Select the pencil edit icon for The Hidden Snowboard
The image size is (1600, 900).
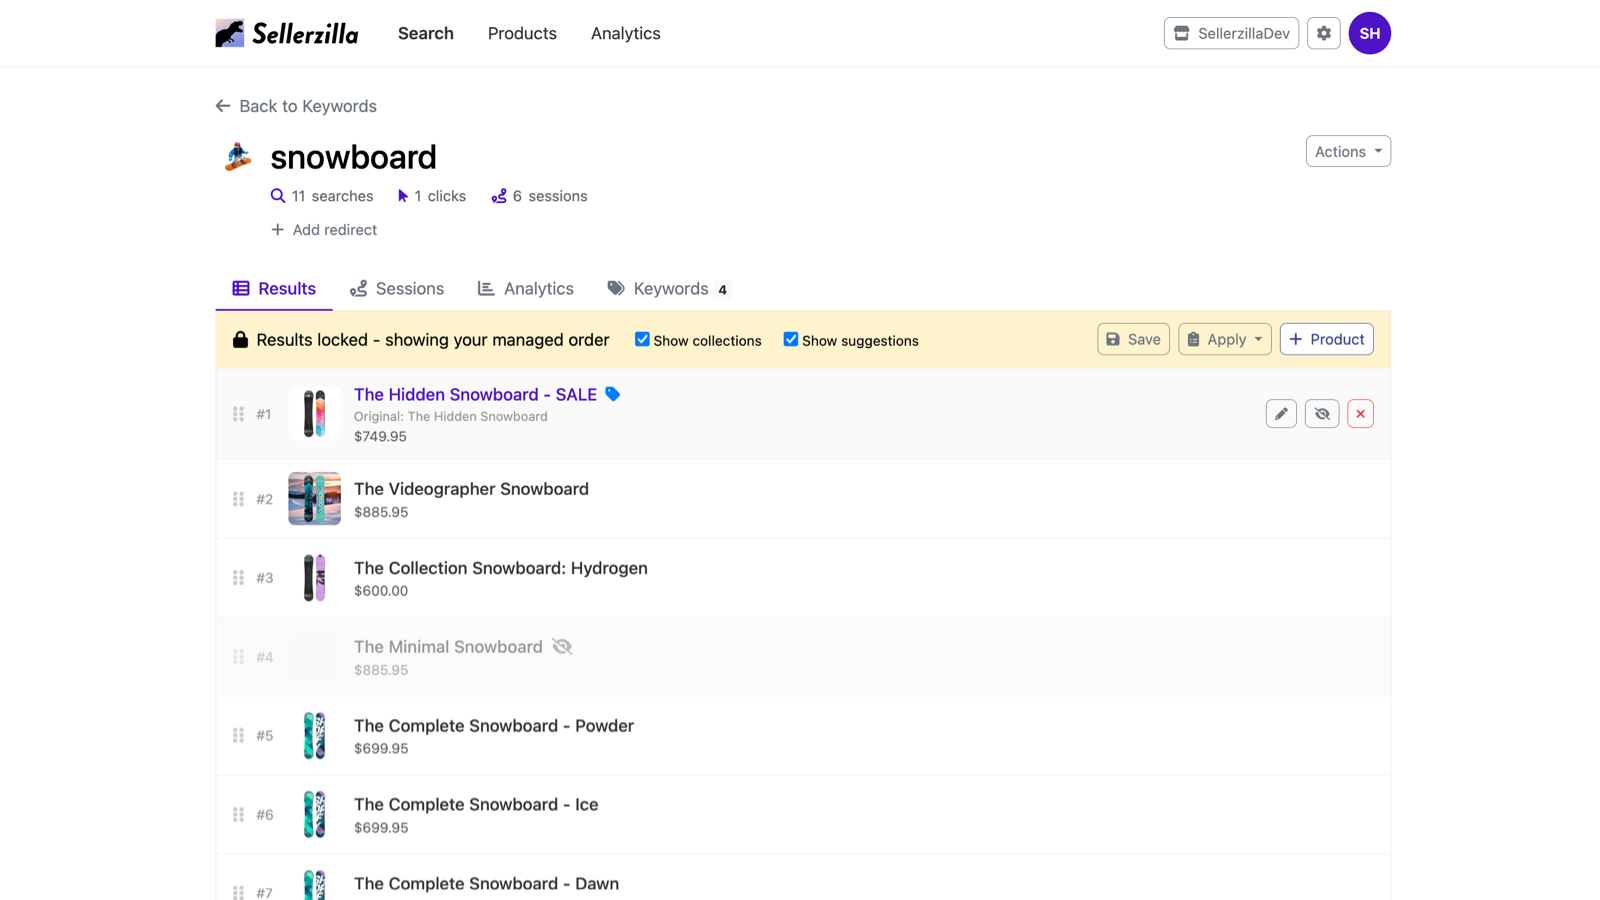(x=1281, y=413)
